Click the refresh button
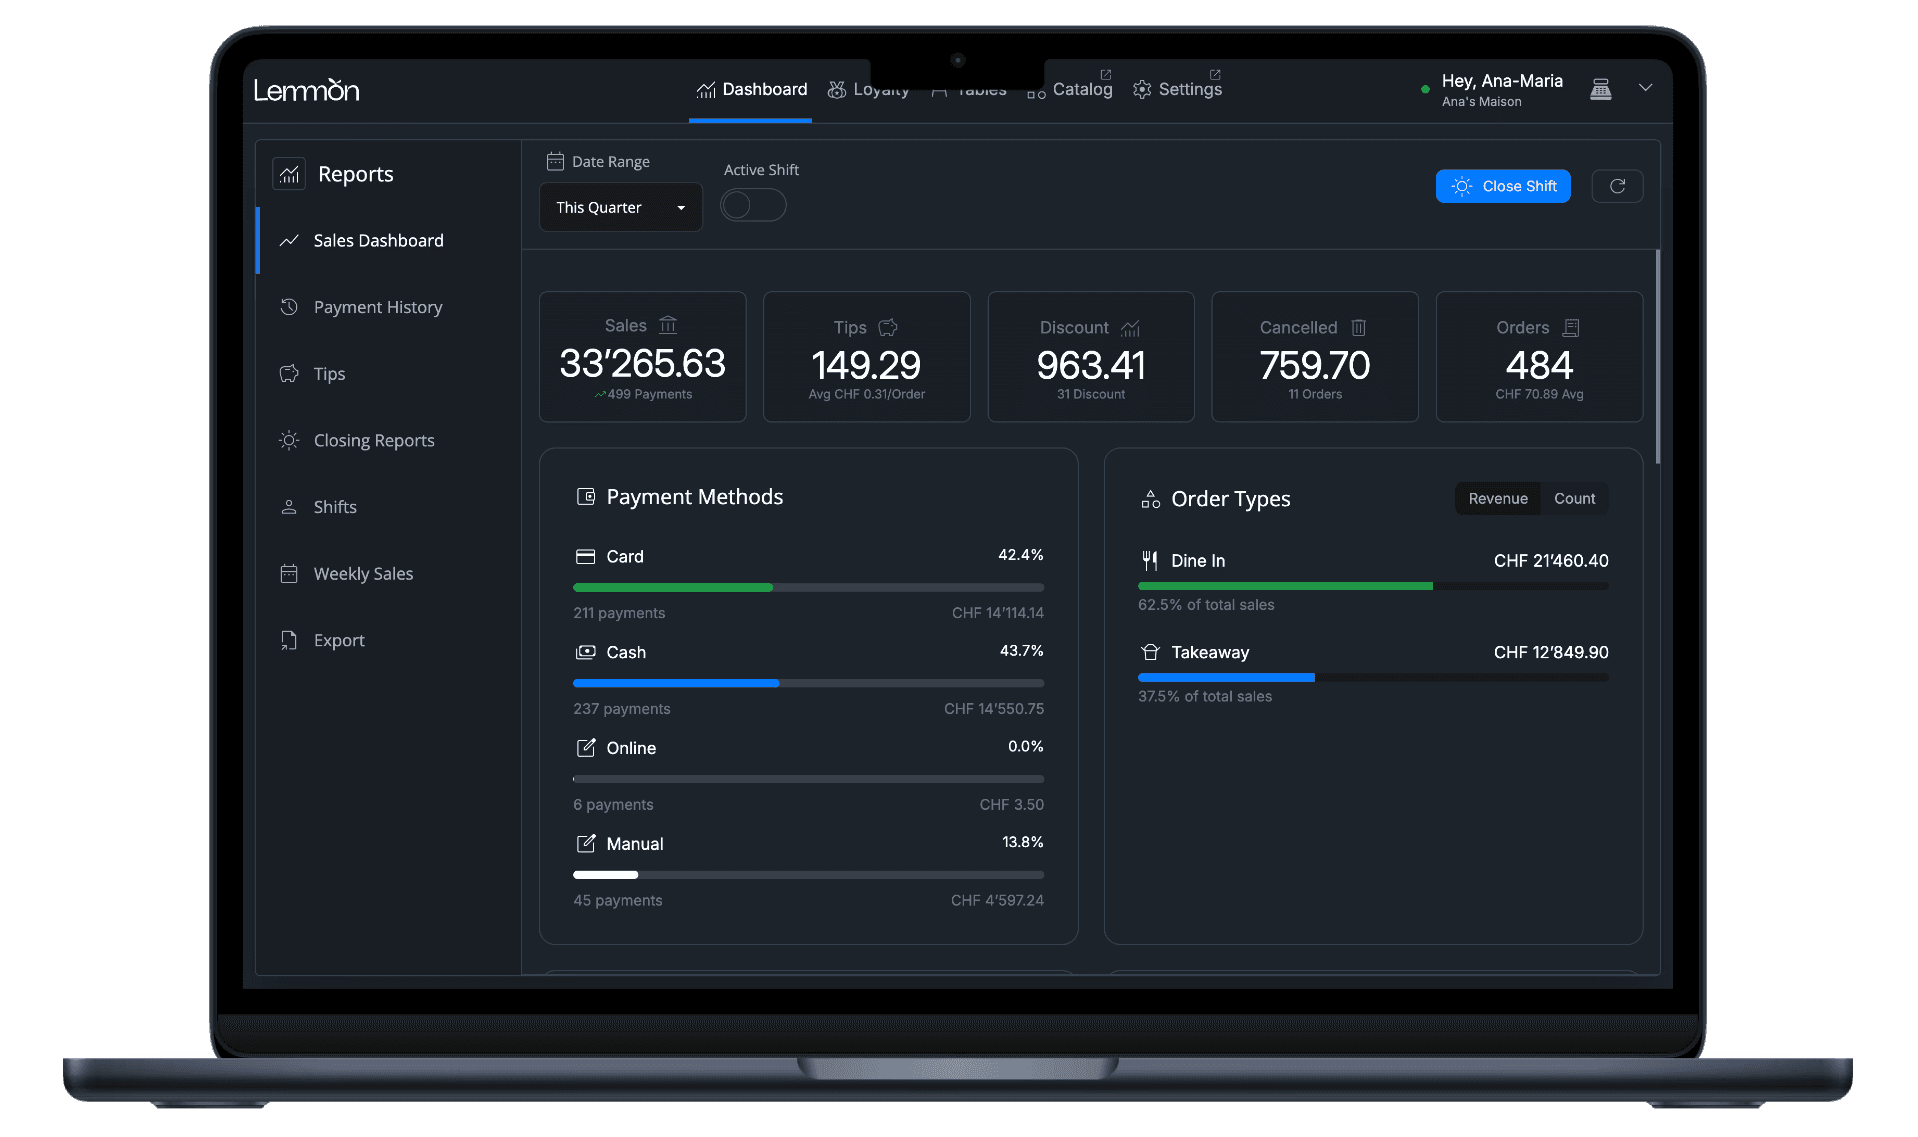 point(1617,187)
